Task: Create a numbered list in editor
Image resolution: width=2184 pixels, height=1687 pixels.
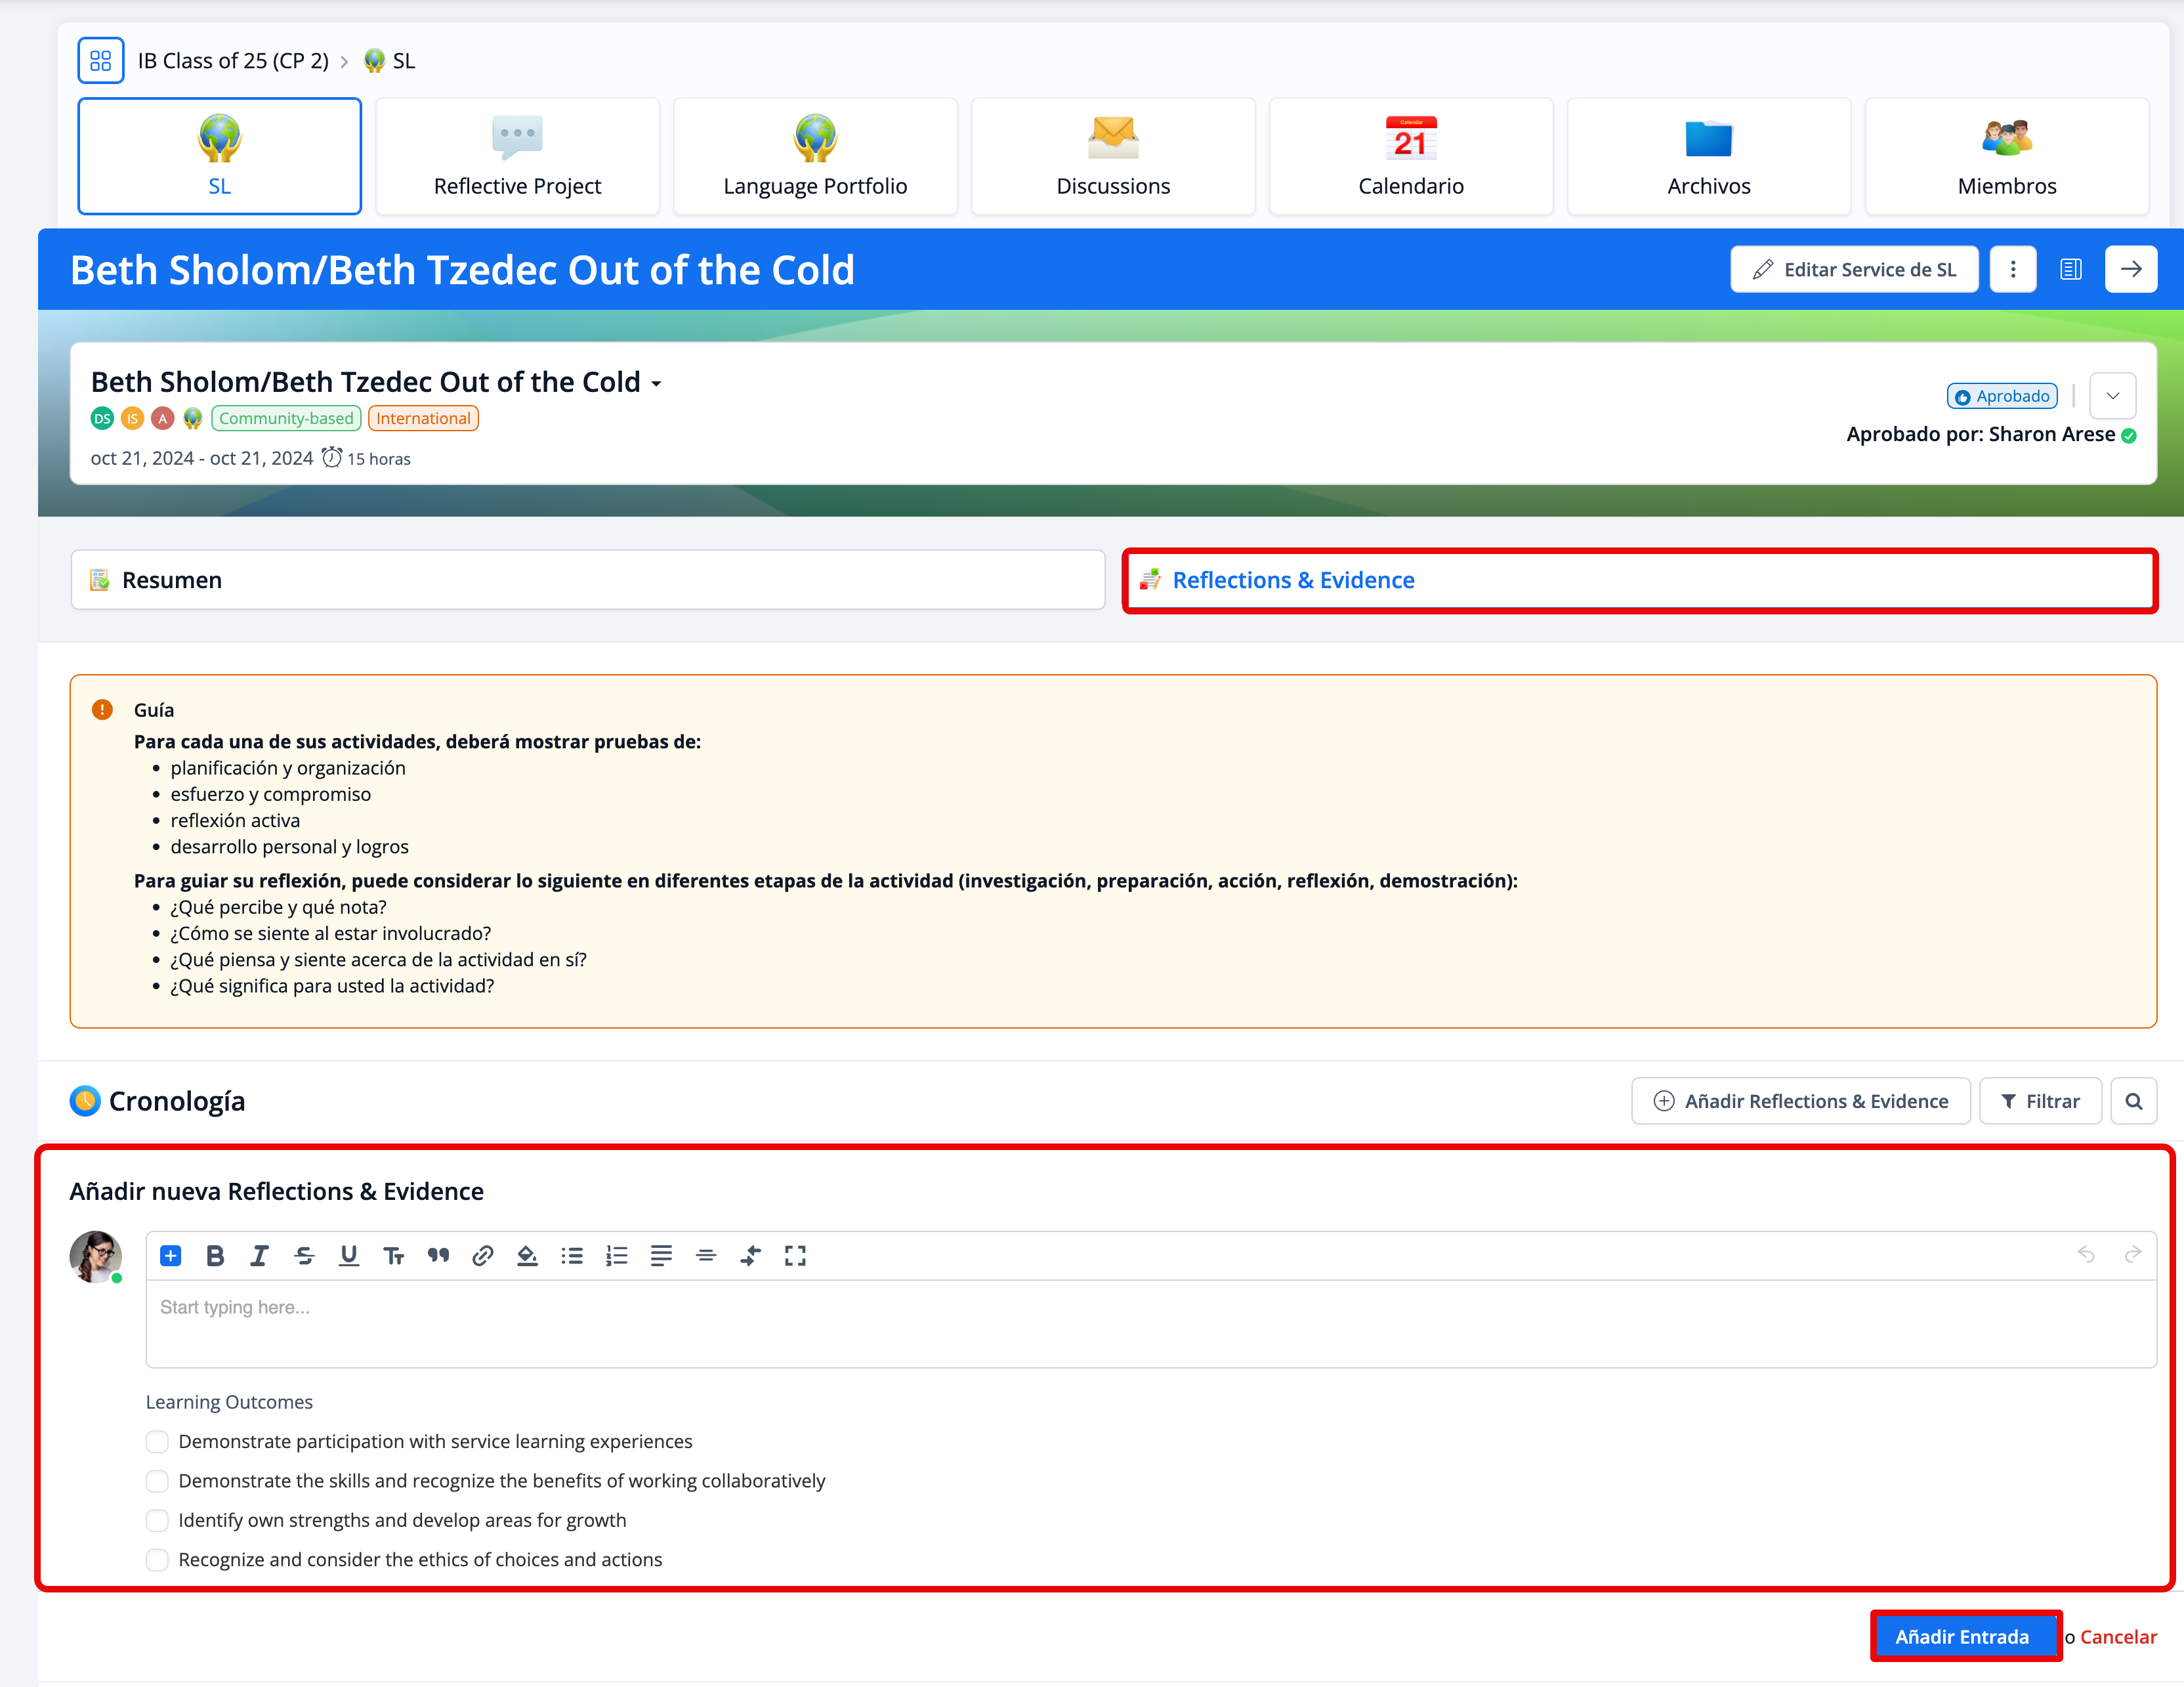Action: (x=617, y=1256)
